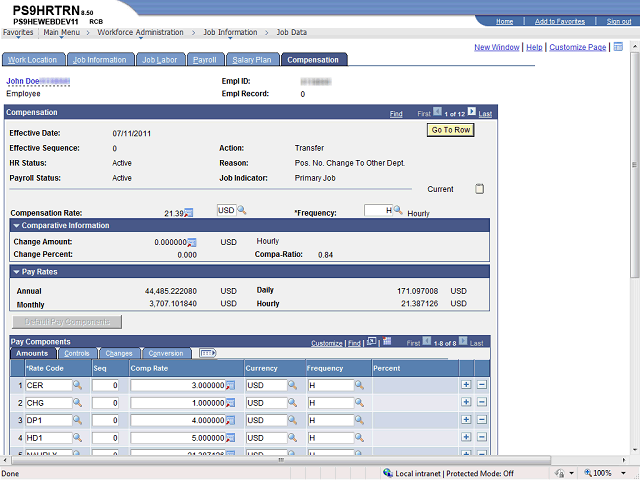Click next row arrow in Compensation header
The image size is (640, 480).
pyautogui.click(x=471, y=113)
